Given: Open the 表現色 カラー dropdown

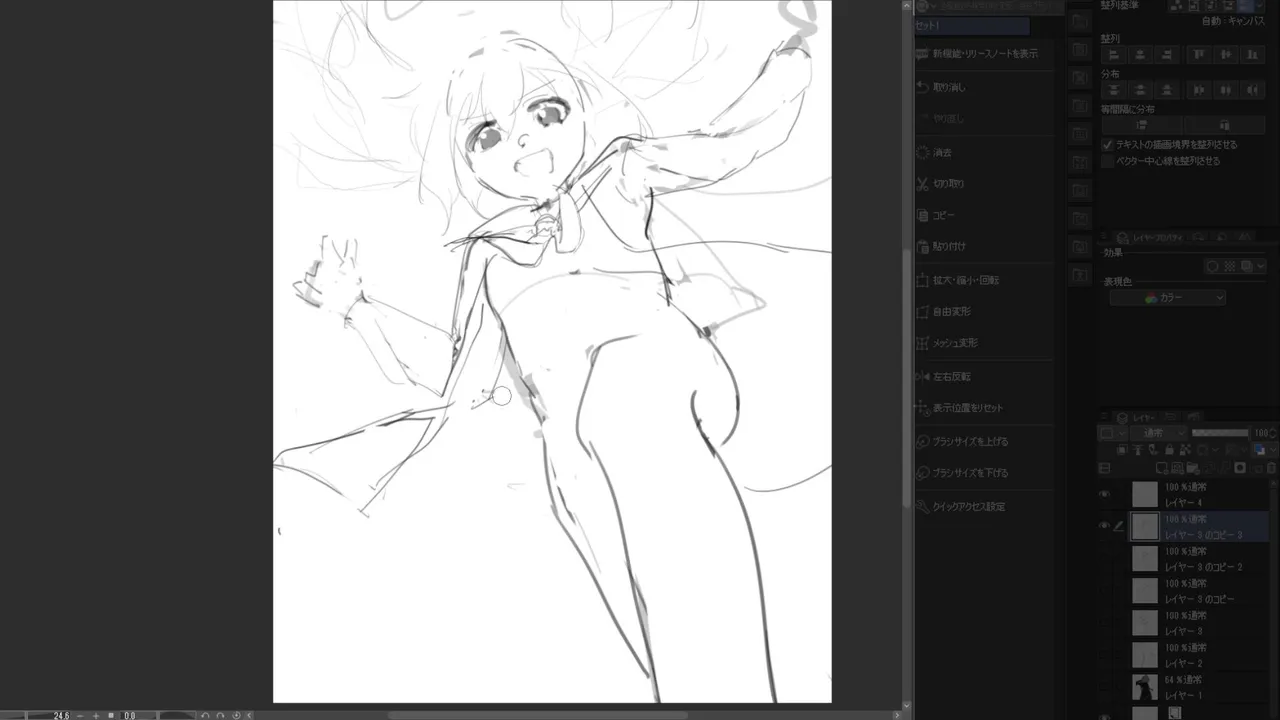Looking at the screenshot, I should 1168,298.
